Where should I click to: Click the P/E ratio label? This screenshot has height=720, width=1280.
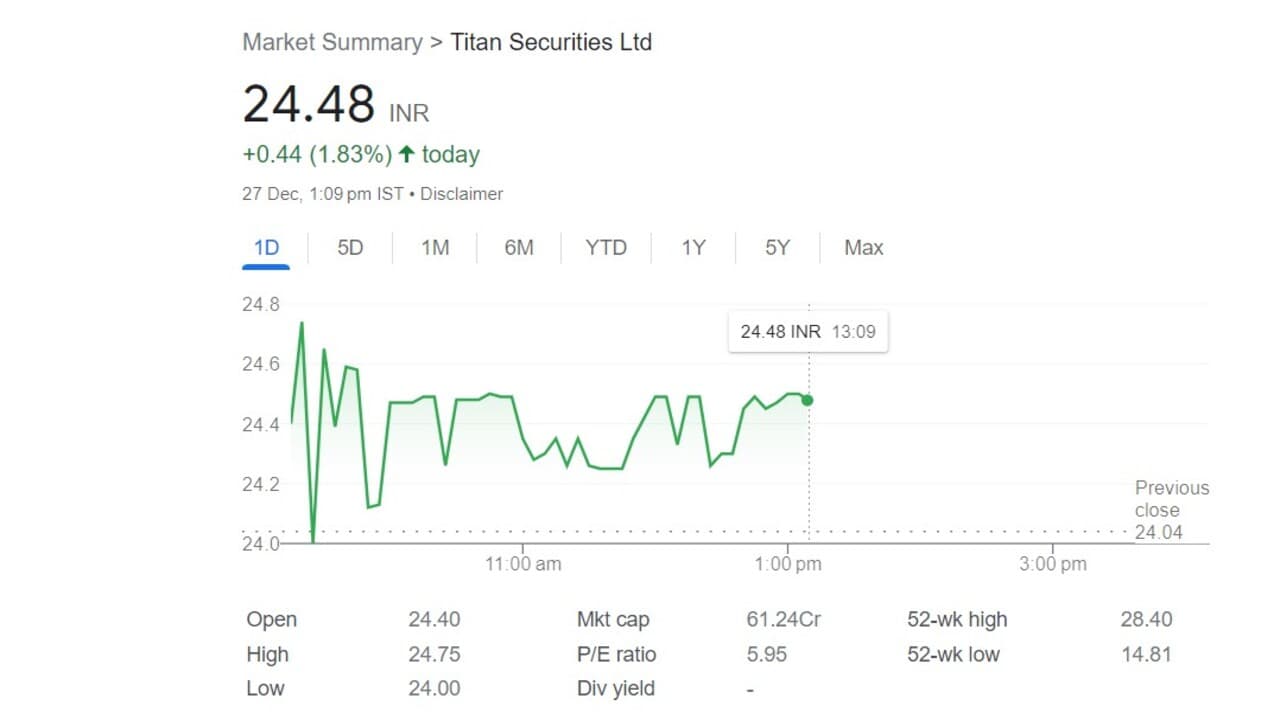click(x=616, y=655)
